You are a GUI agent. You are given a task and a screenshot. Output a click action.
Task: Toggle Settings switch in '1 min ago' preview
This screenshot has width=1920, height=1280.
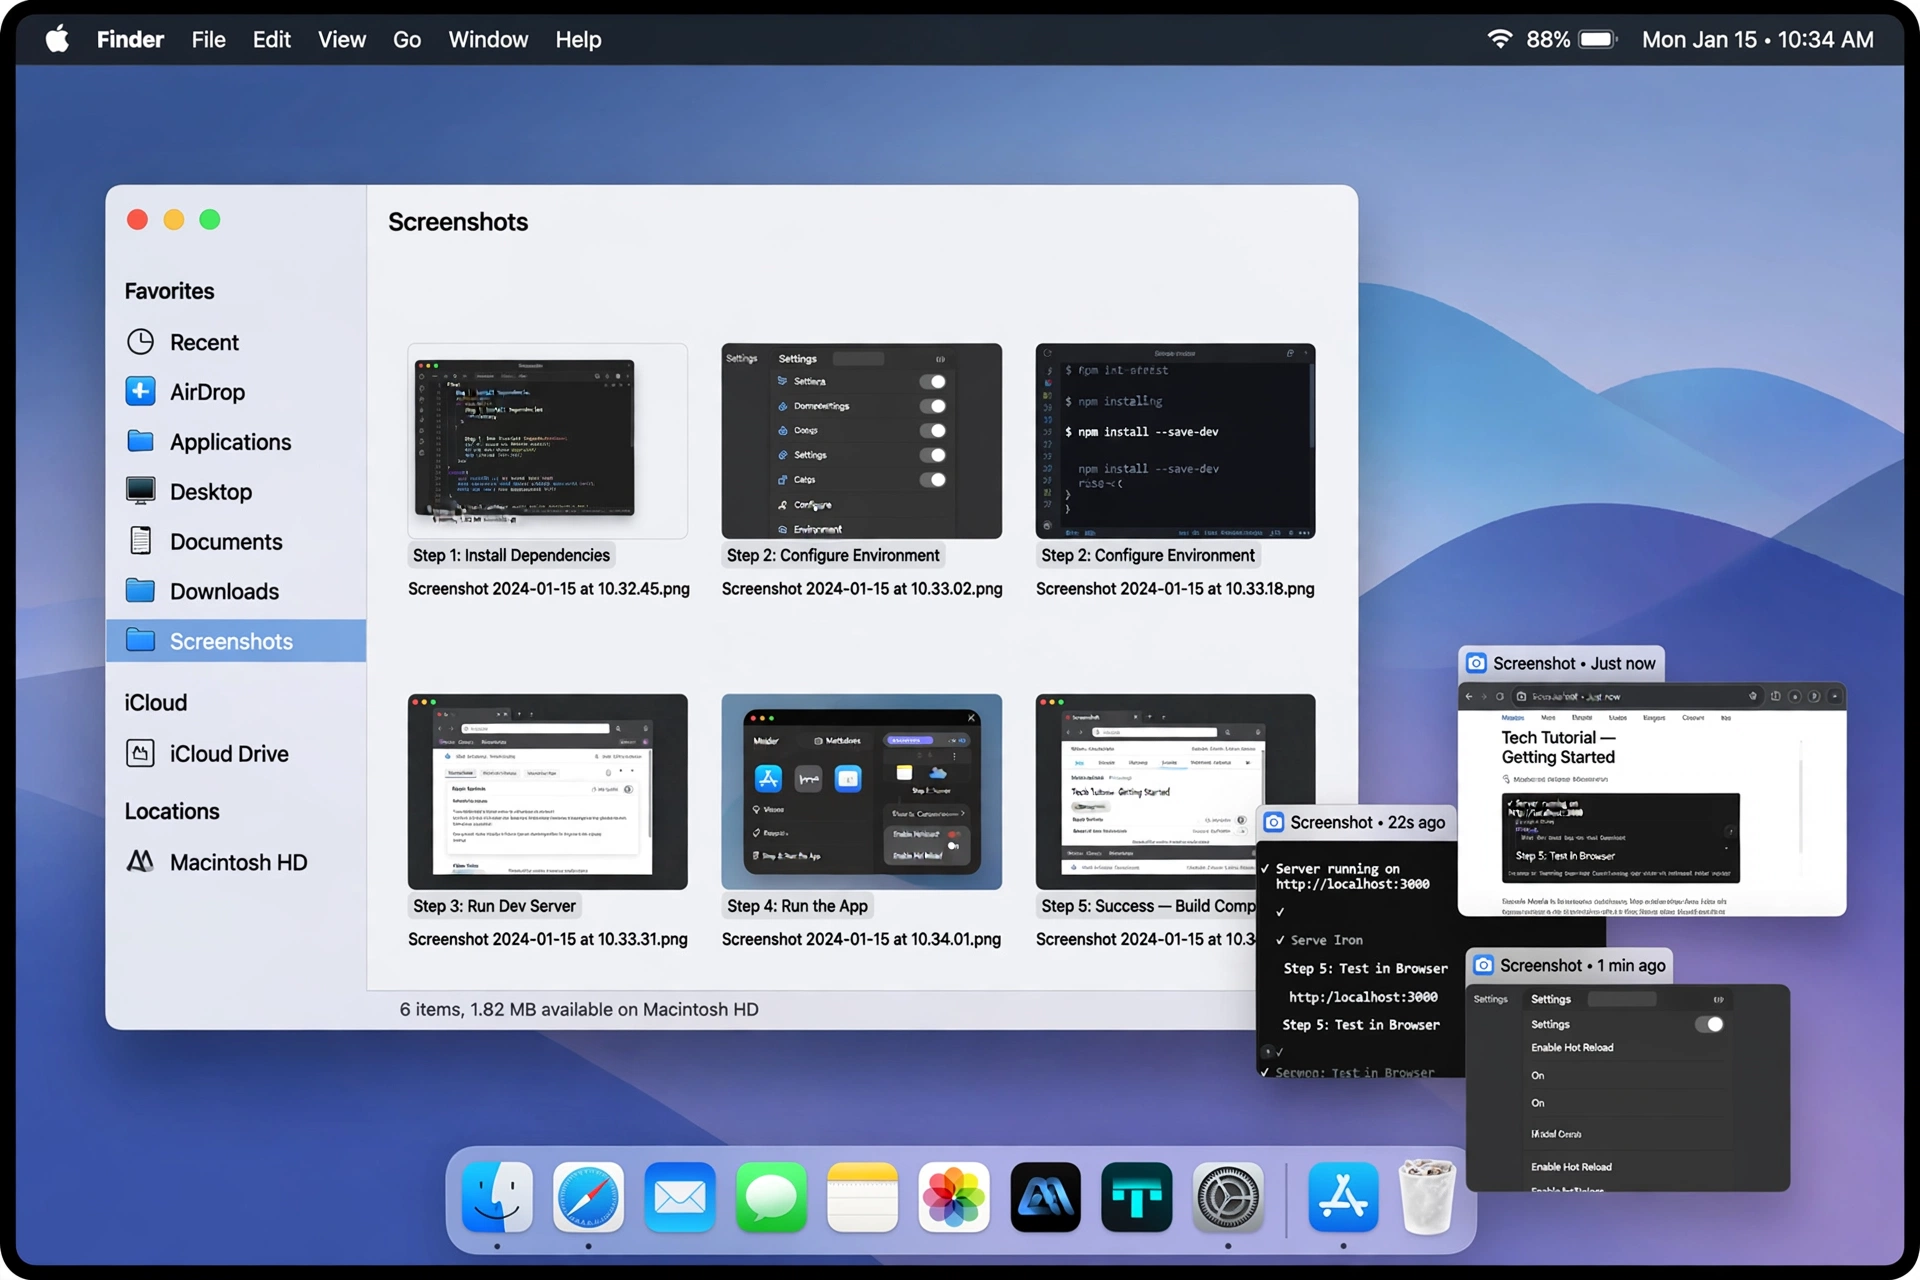pyautogui.click(x=1709, y=1024)
